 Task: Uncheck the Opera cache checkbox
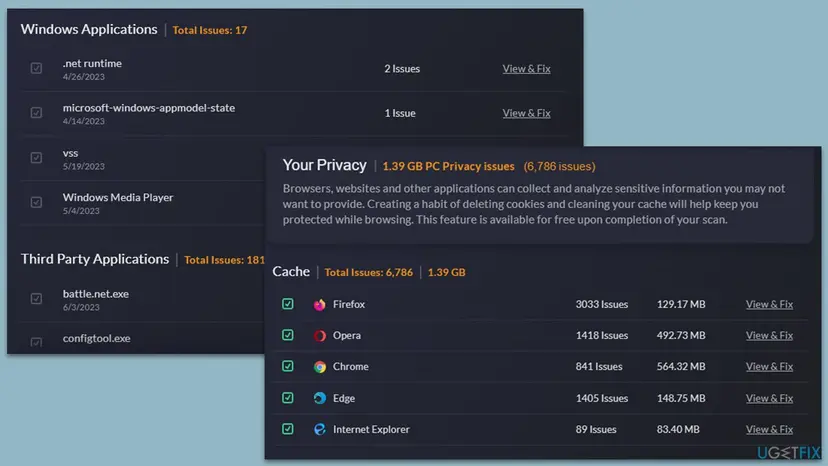coord(287,335)
